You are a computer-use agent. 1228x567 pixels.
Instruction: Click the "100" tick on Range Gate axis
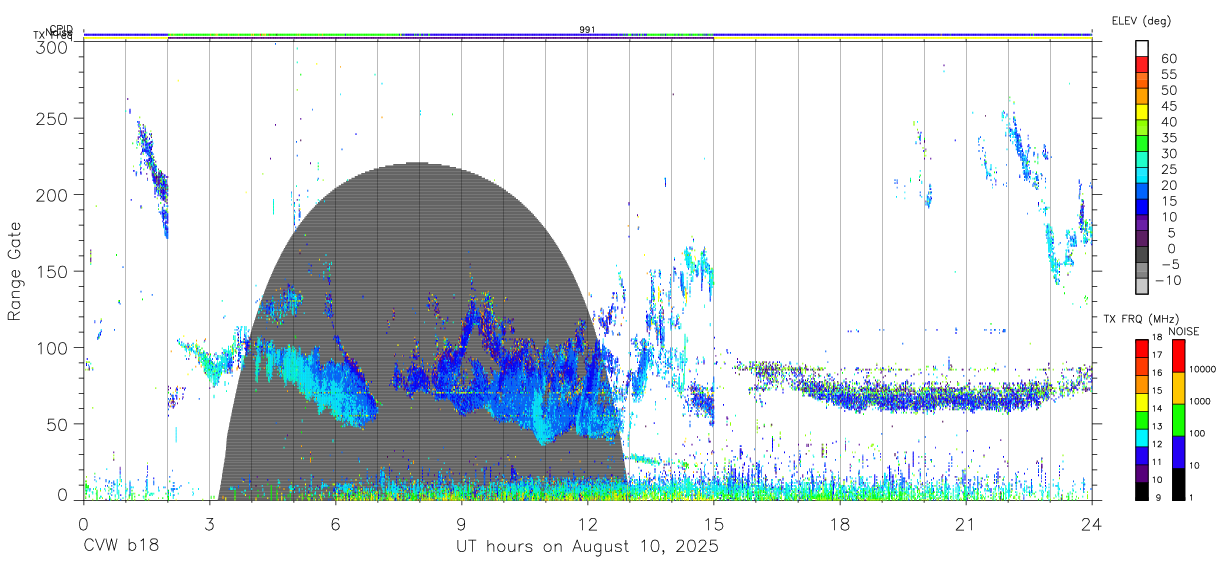coord(51,347)
